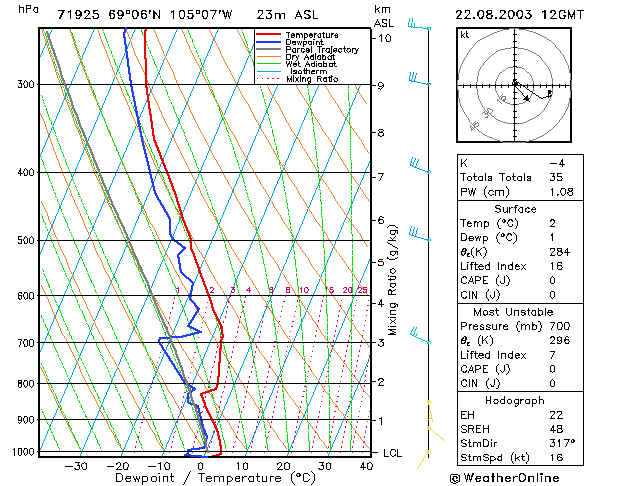
Task: Click the '-30' temperature axis label
Action: tap(76, 466)
